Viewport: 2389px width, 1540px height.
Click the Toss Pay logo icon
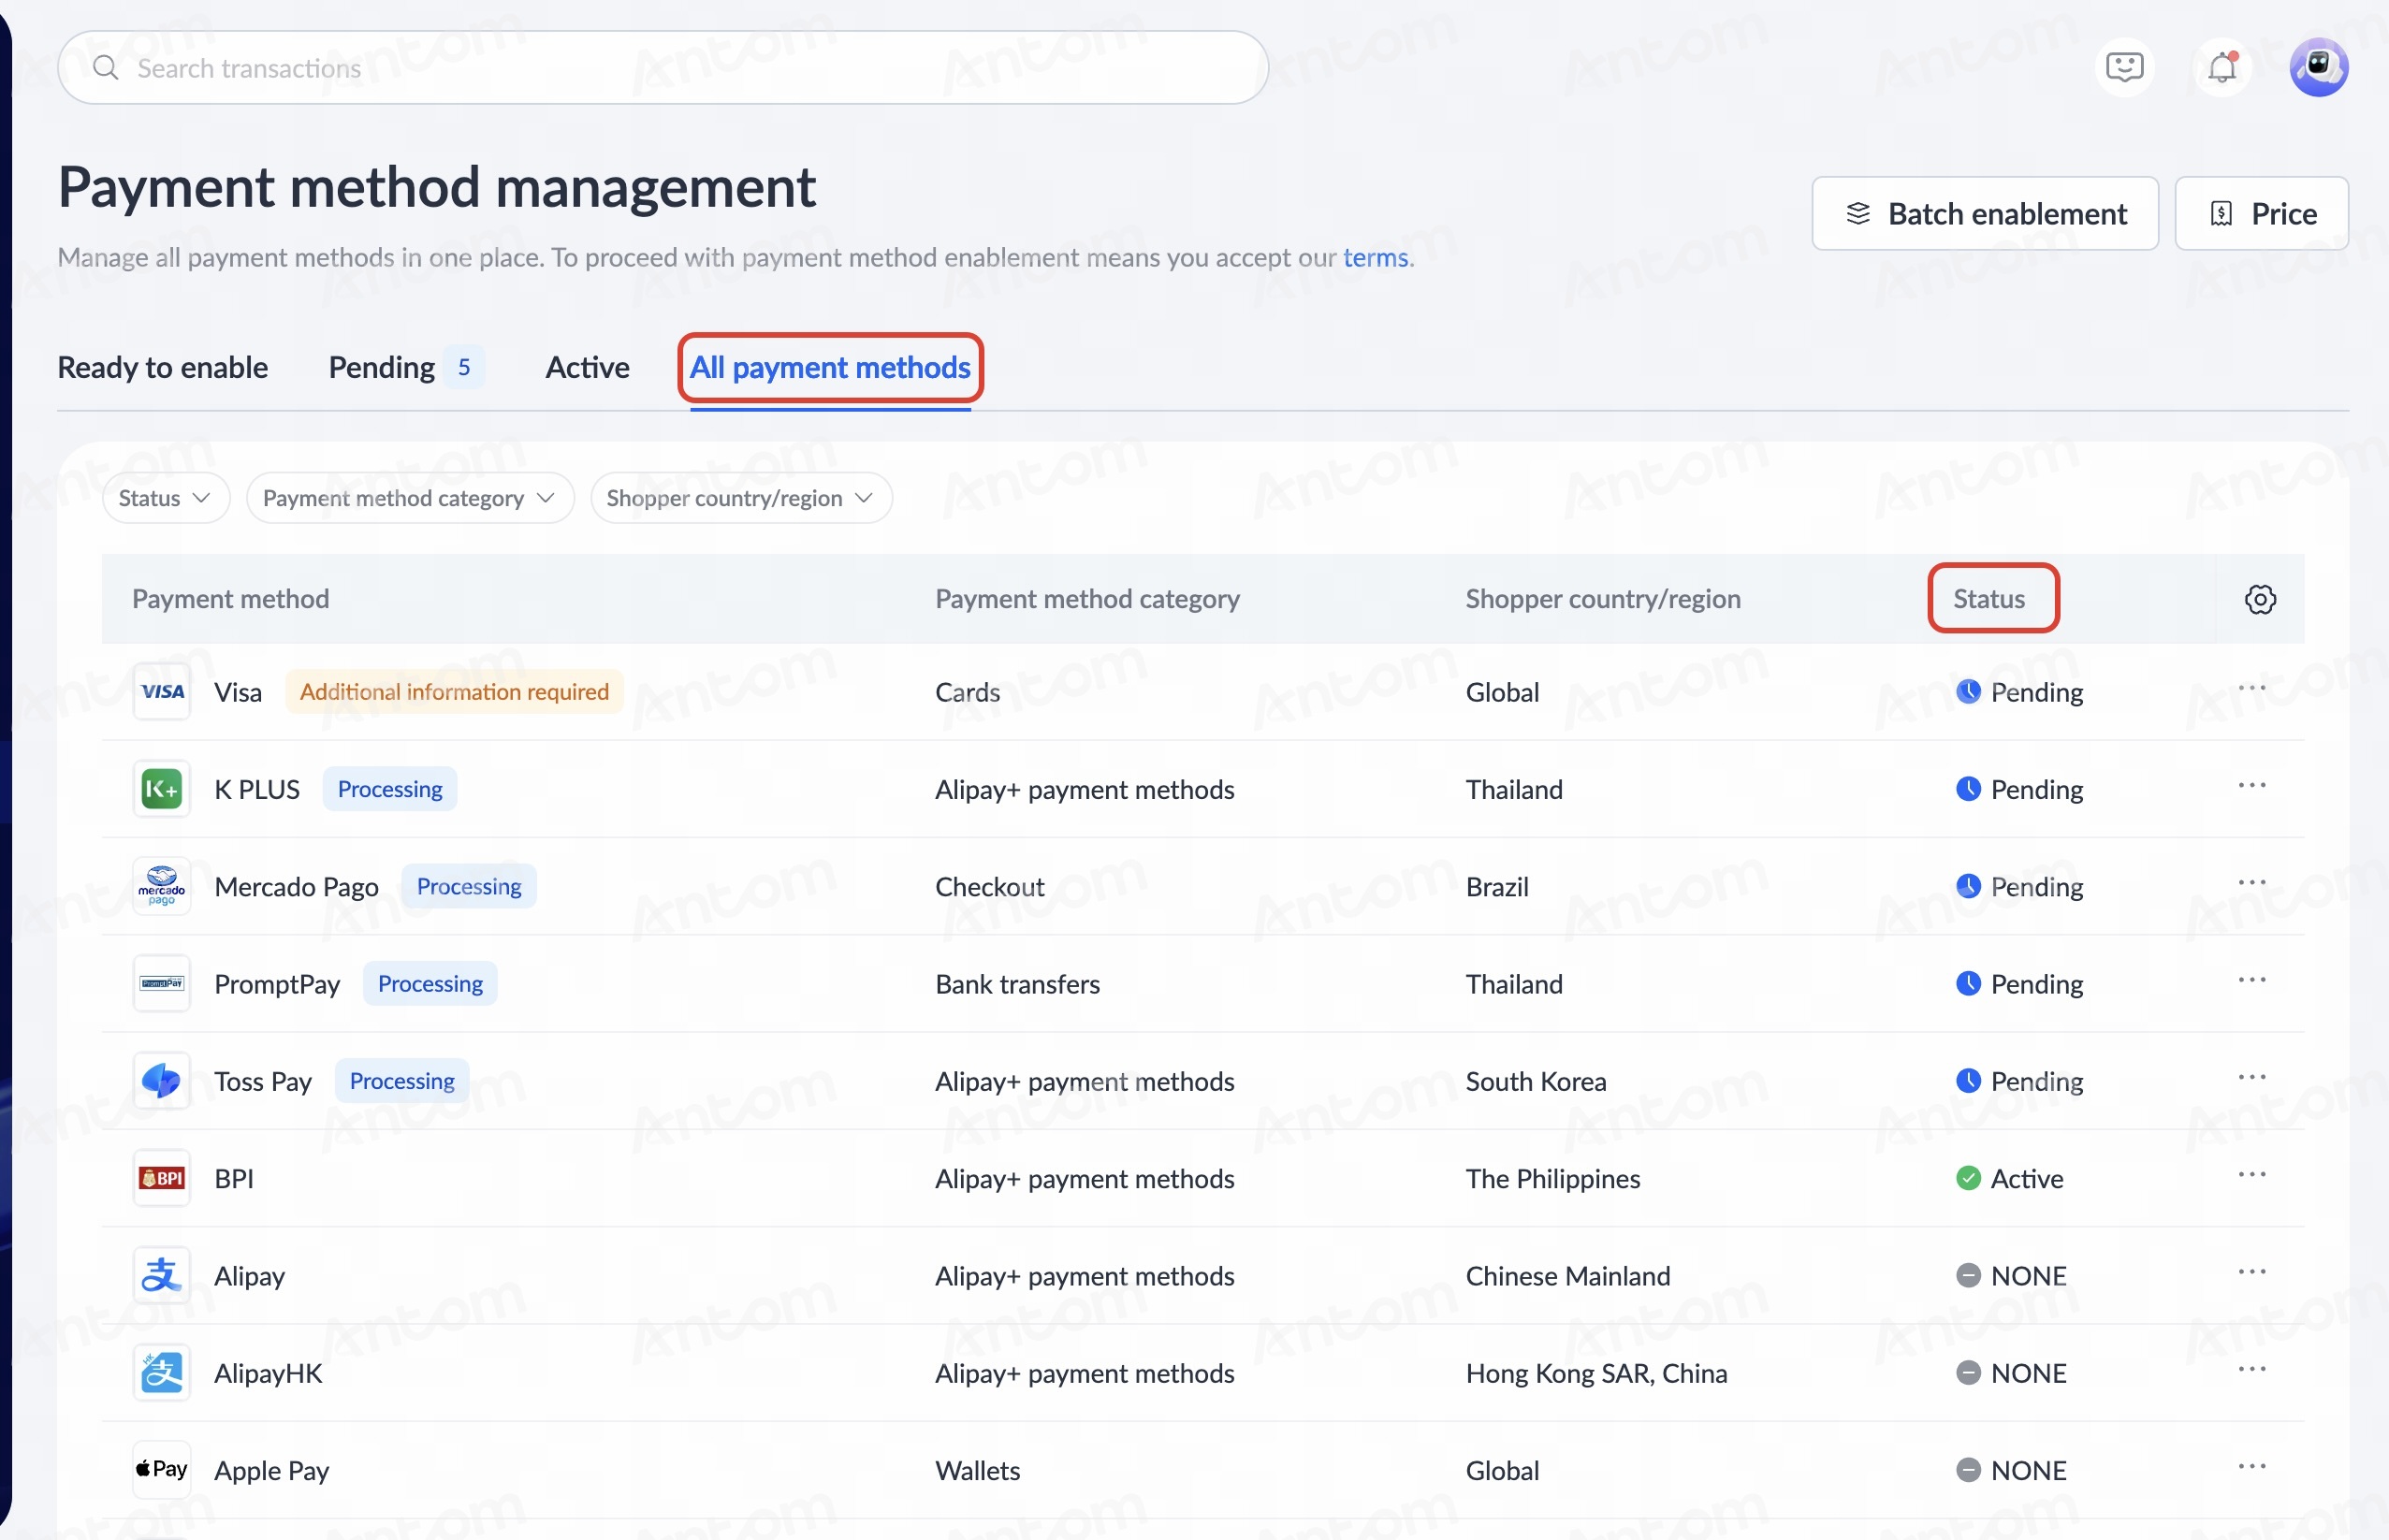click(x=162, y=1081)
